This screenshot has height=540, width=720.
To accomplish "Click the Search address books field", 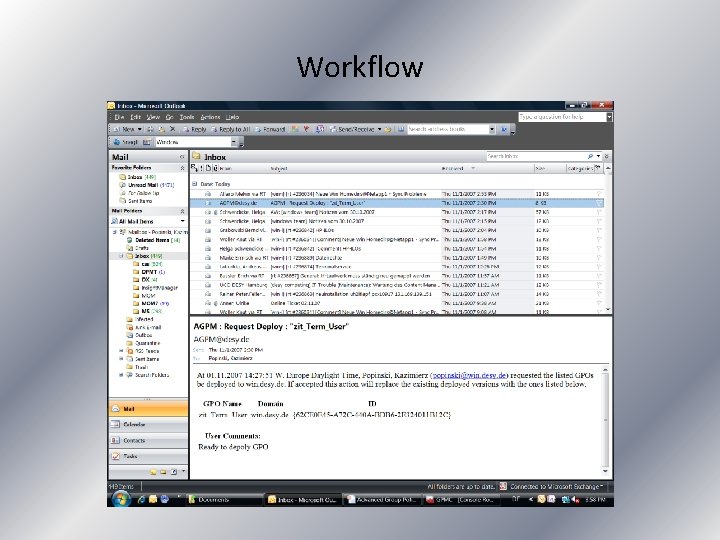I will coord(448,129).
